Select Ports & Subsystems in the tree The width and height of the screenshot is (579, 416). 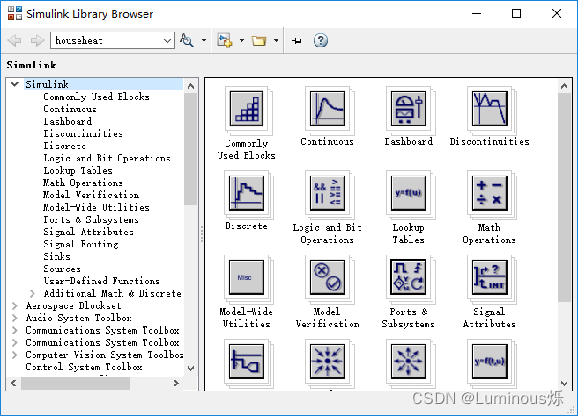(91, 220)
